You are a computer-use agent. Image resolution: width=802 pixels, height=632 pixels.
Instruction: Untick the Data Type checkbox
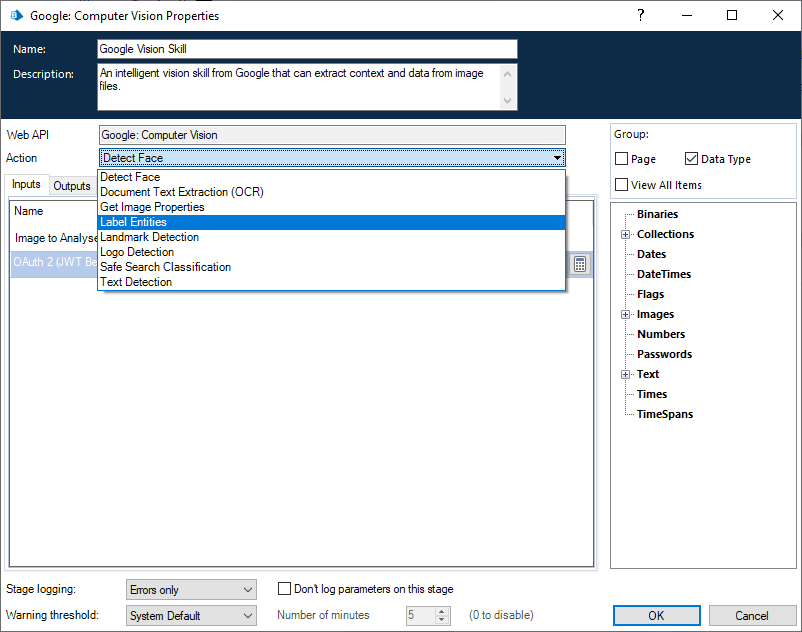pyautogui.click(x=691, y=159)
